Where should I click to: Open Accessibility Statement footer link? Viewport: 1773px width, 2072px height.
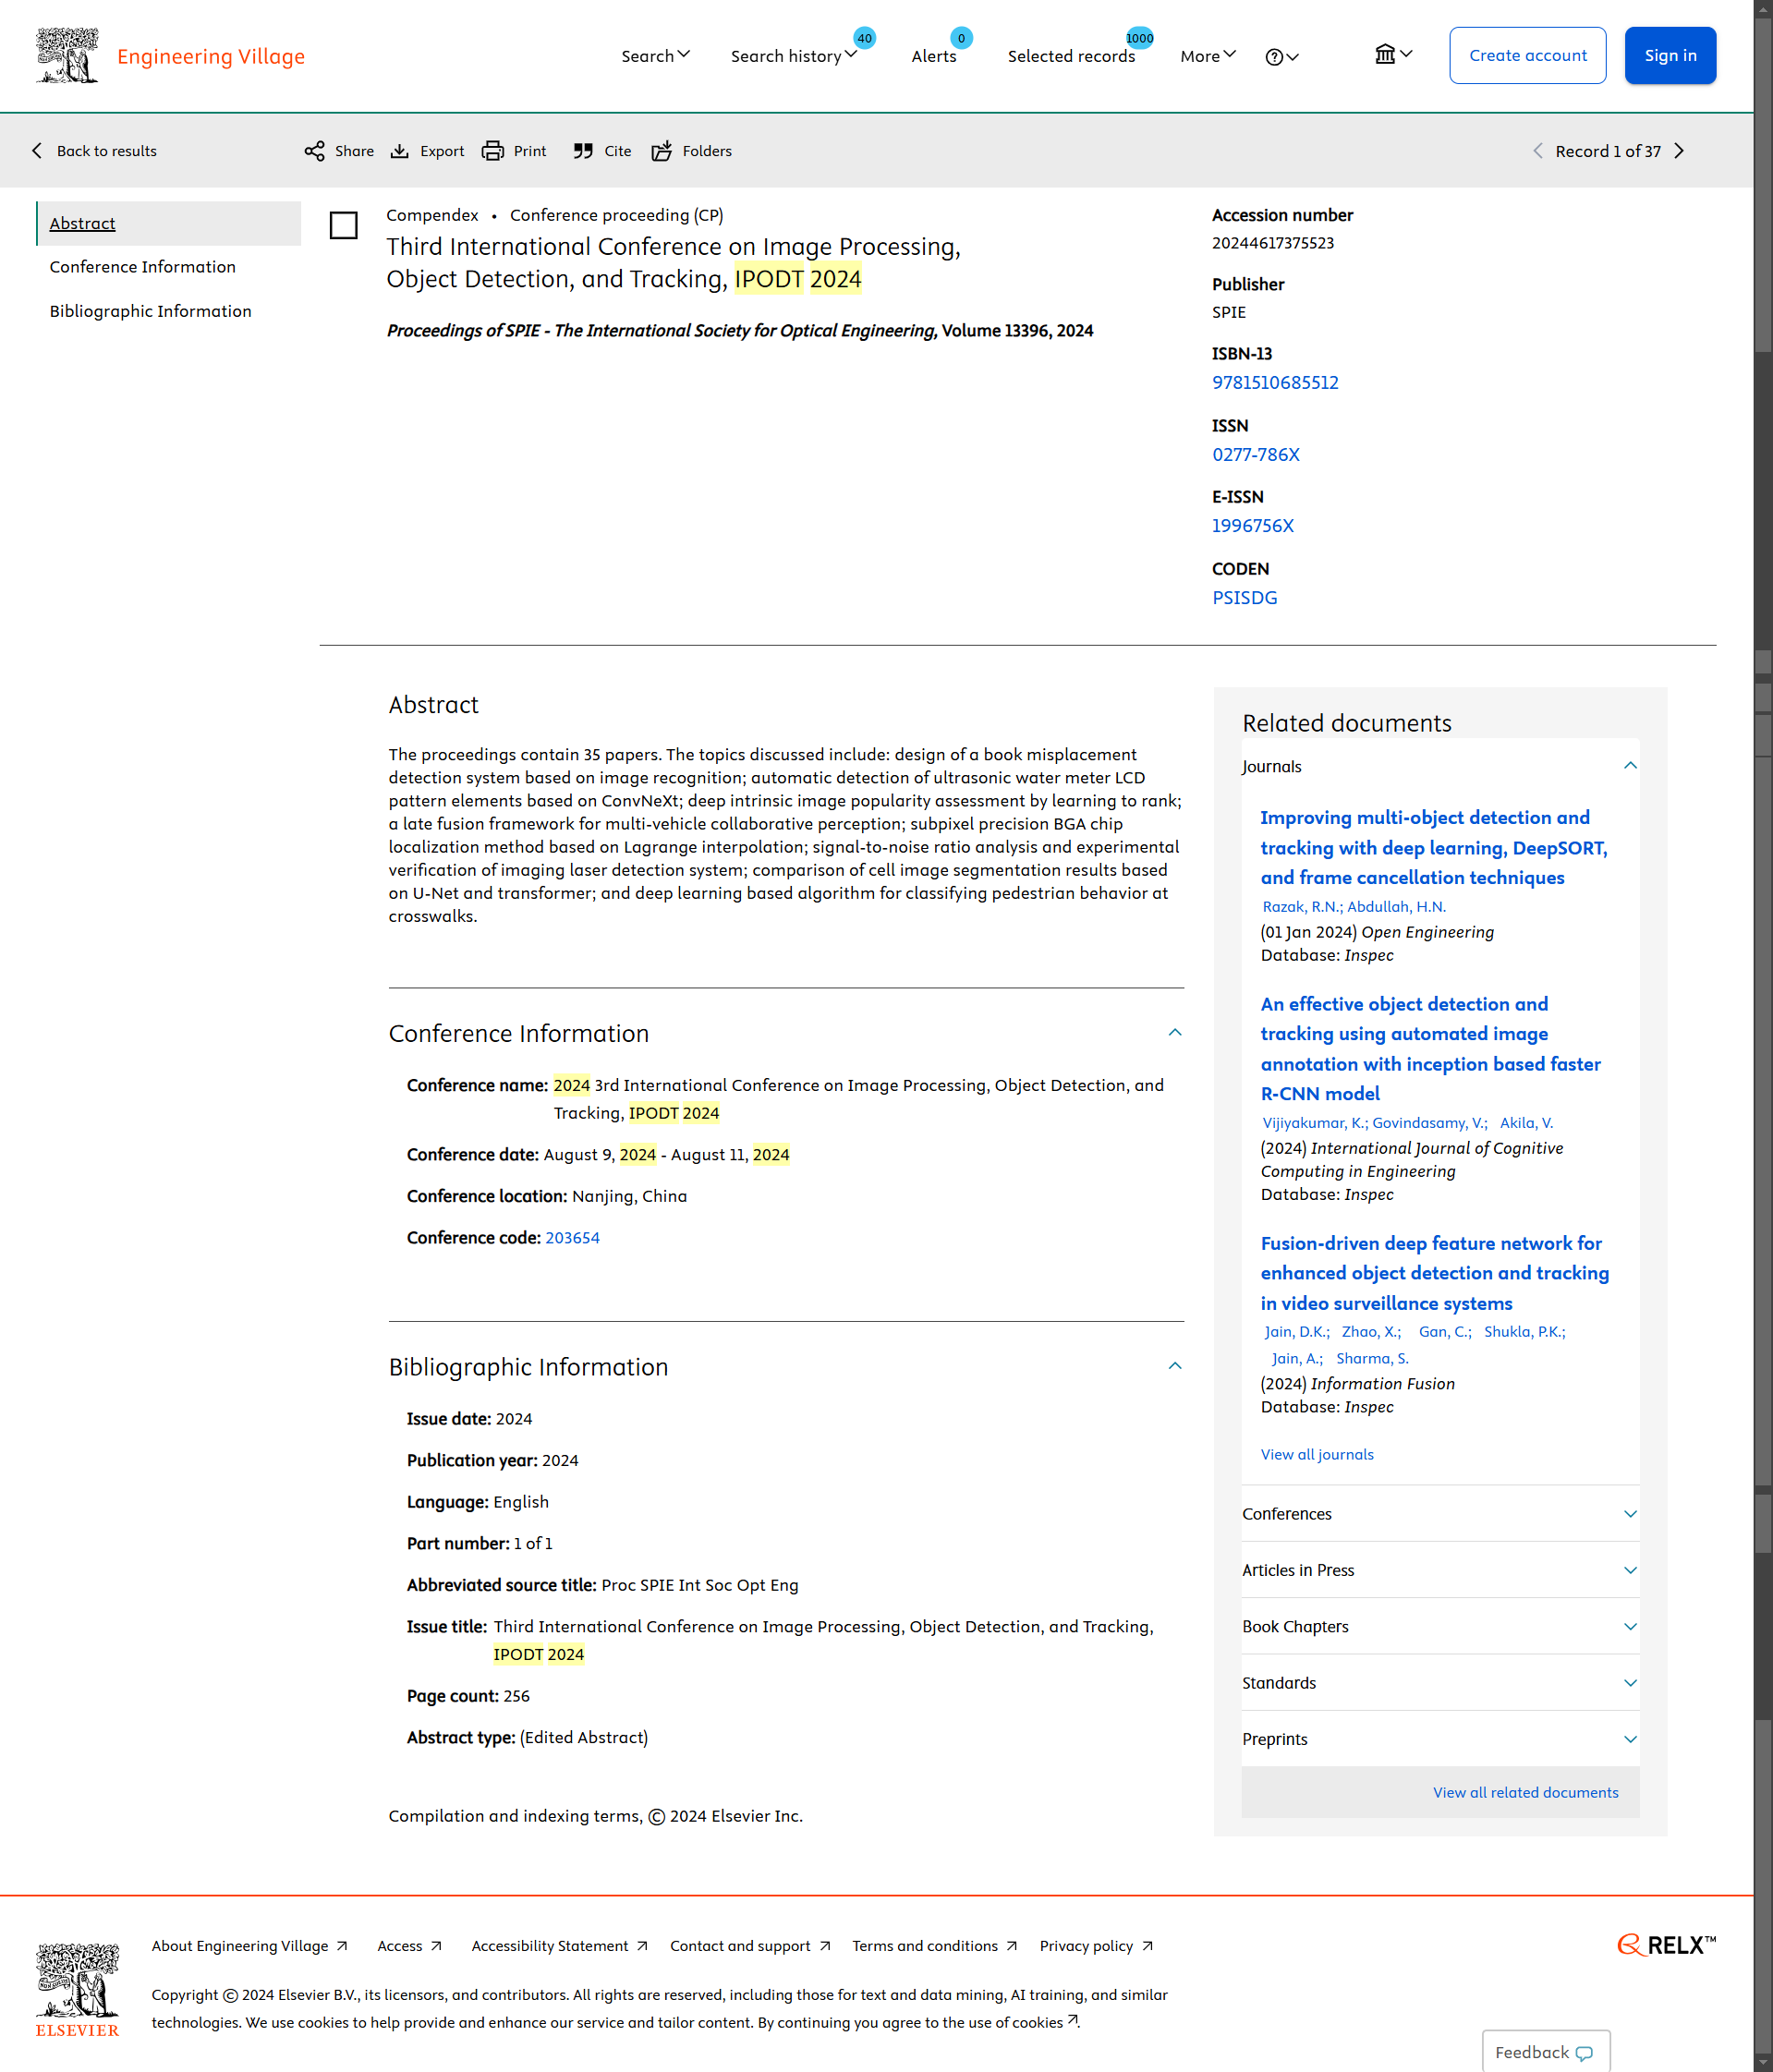559,1946
